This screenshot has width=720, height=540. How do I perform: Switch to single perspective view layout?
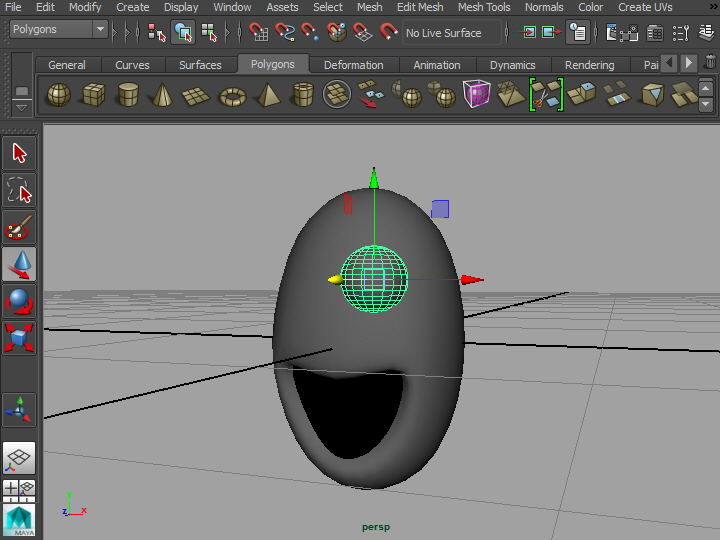[20, 458]
